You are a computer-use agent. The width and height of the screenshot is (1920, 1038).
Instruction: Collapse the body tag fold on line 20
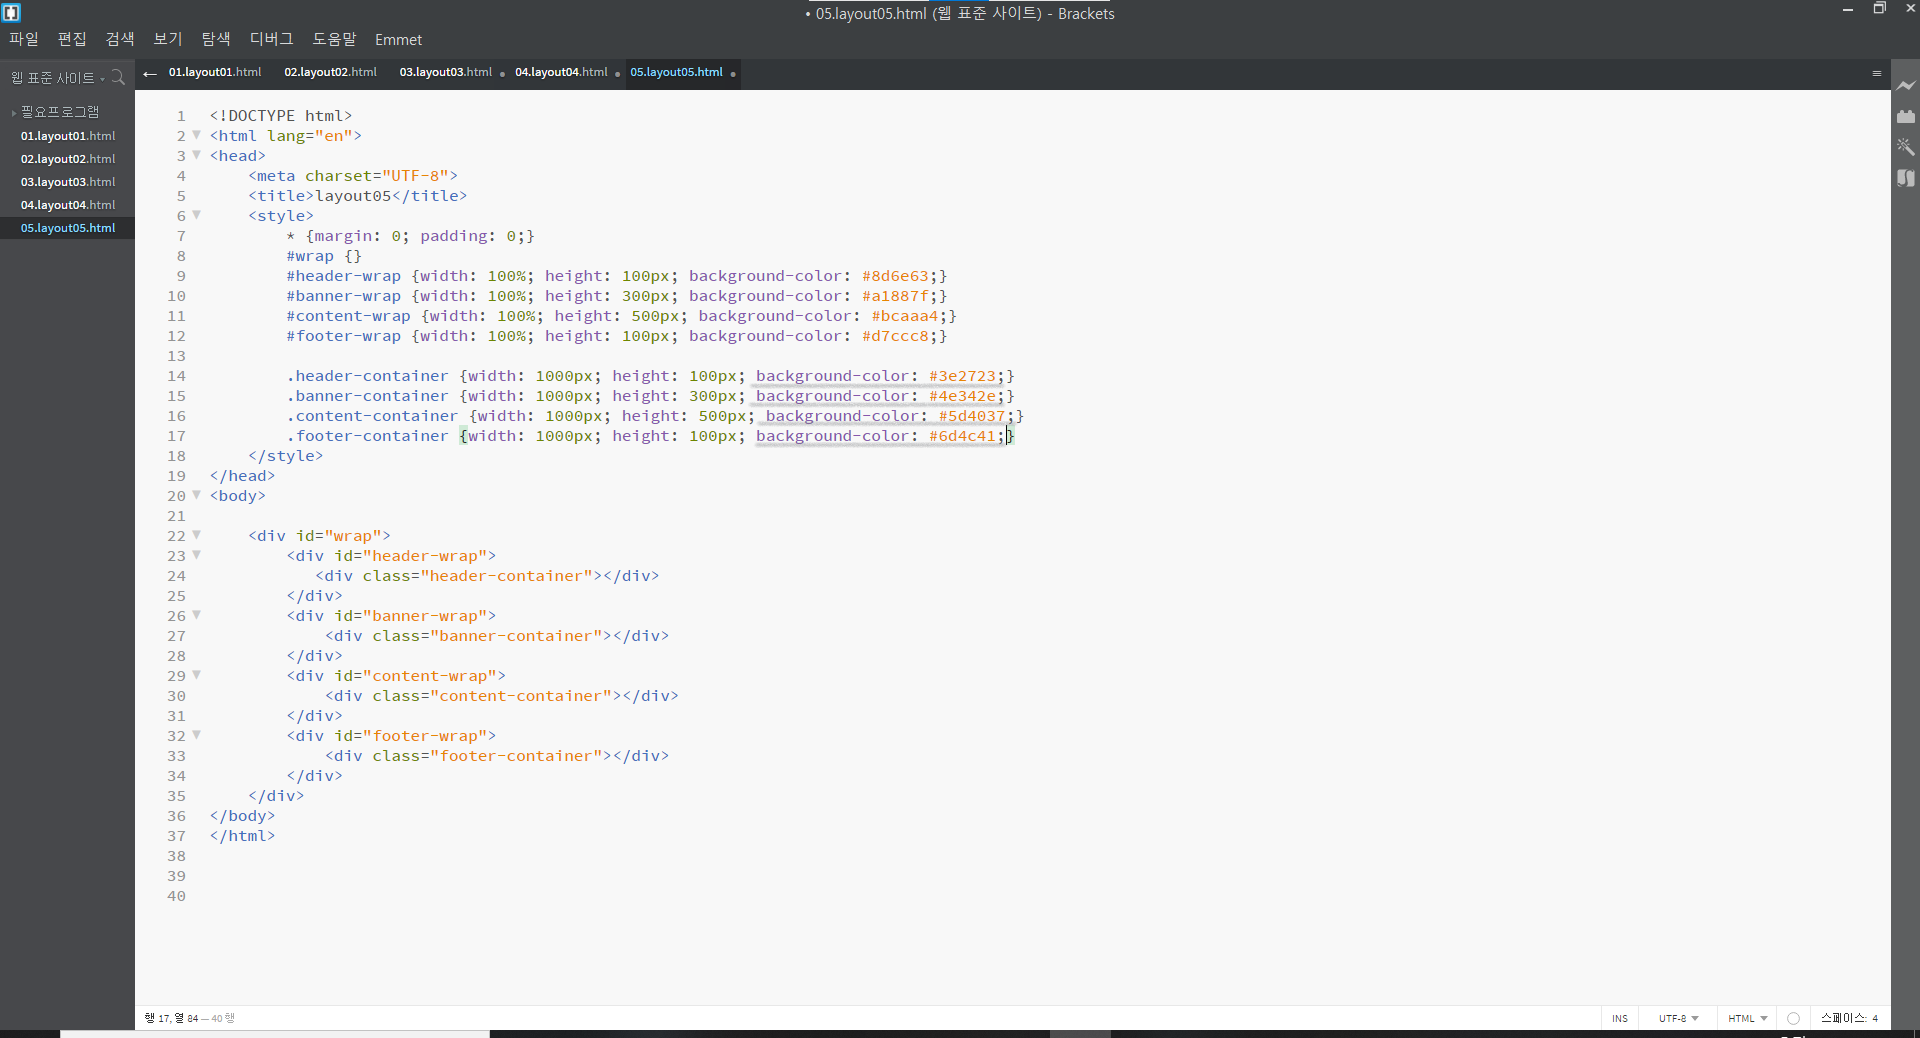(197, 495)
